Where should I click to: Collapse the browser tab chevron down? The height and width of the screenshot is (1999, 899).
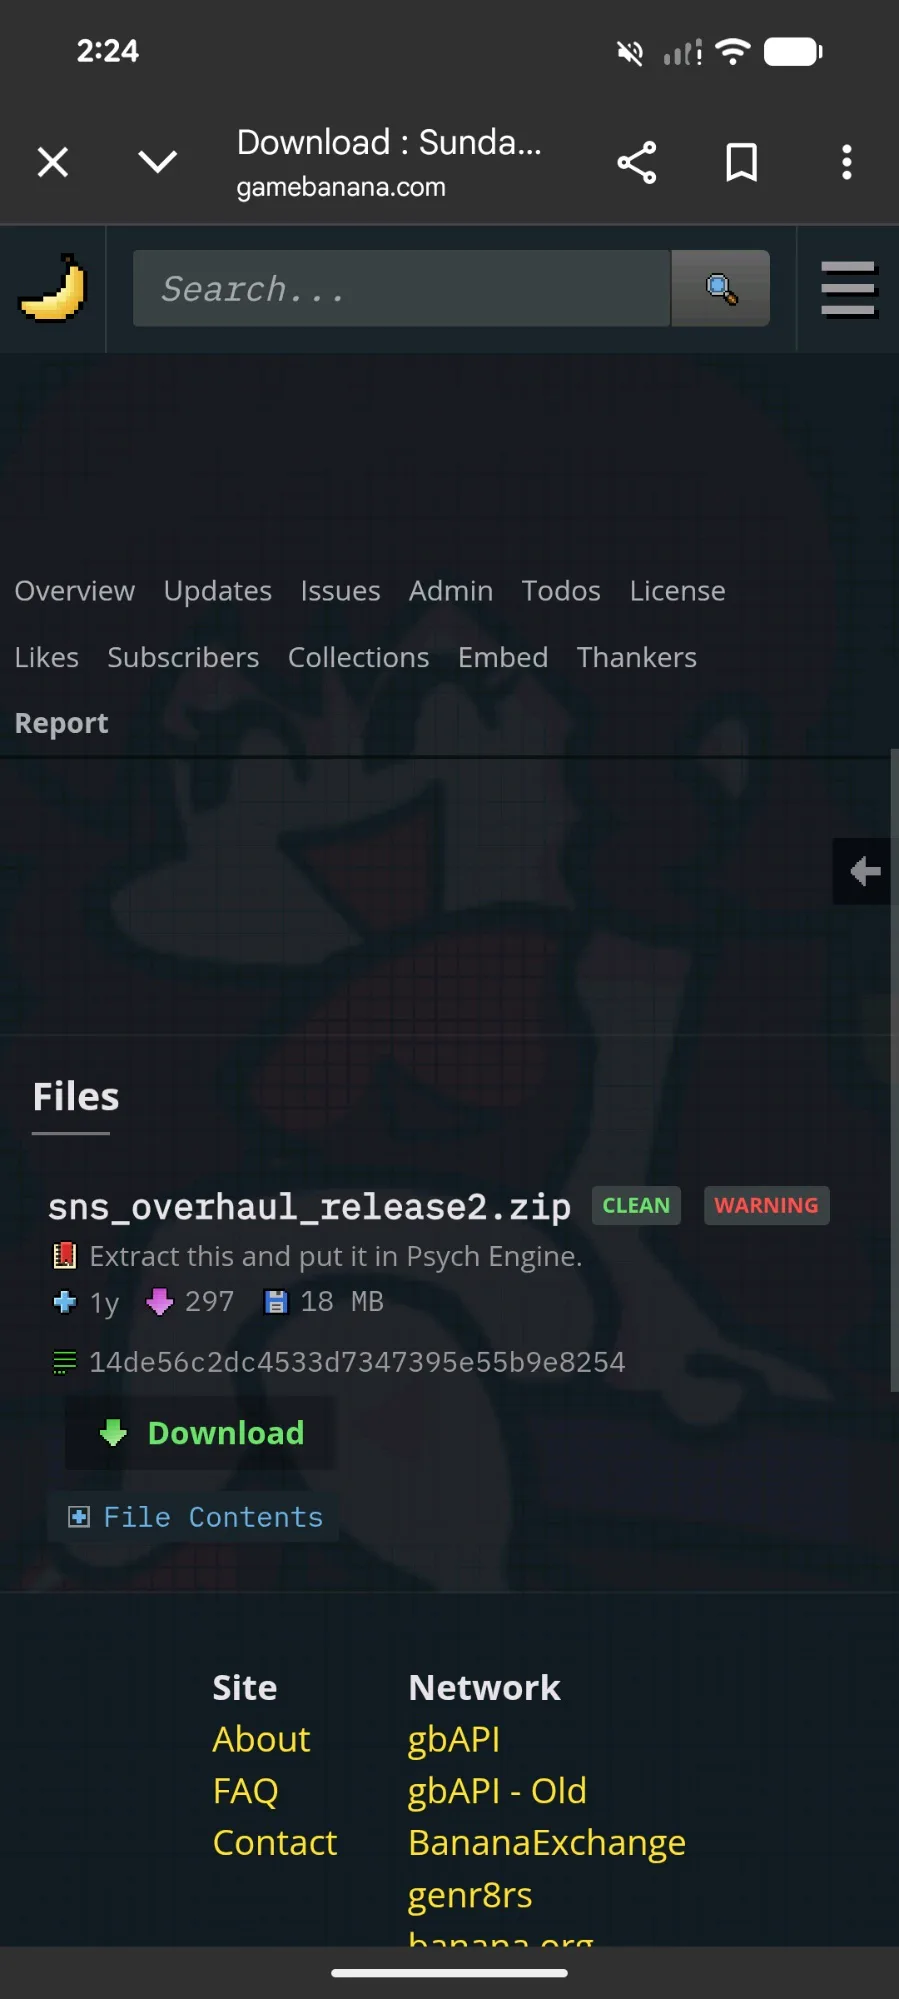pos(158,162)
